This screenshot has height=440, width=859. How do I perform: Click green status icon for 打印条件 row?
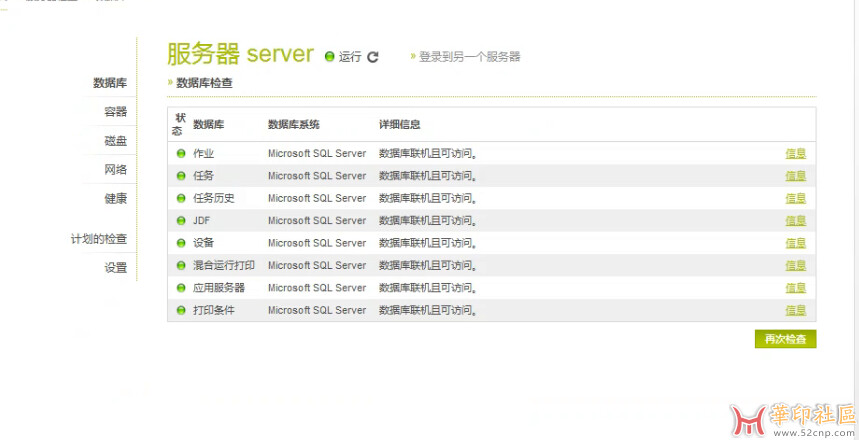pos(181,310)
